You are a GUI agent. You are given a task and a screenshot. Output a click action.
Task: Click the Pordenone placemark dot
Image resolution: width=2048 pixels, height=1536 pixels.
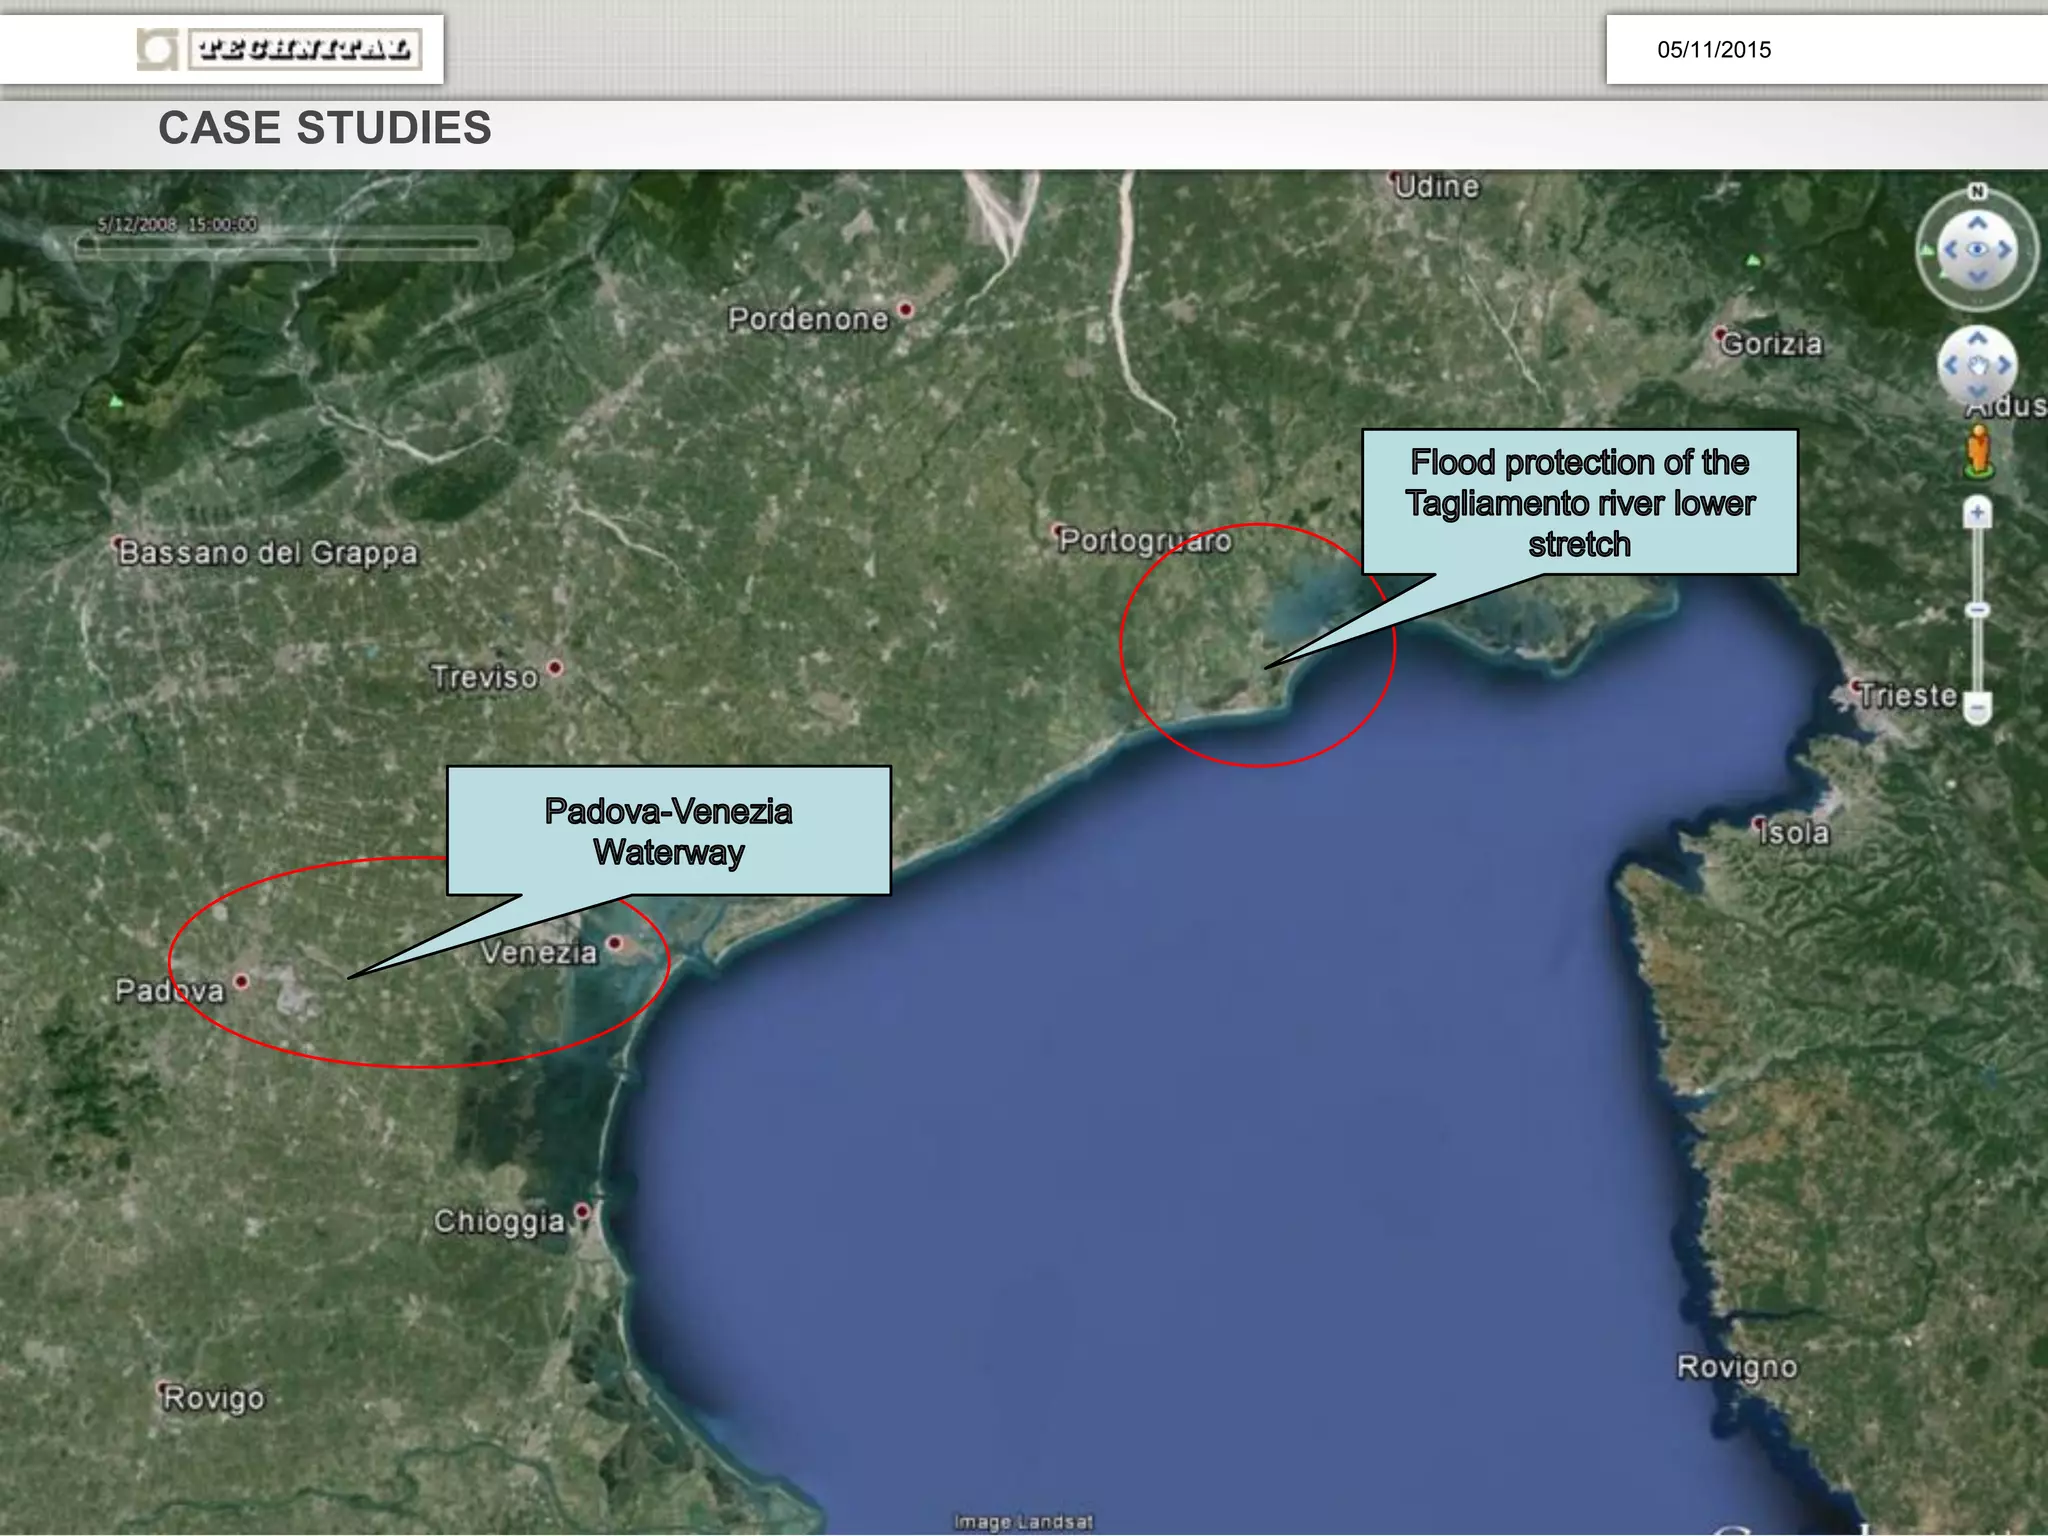(906, 309)
